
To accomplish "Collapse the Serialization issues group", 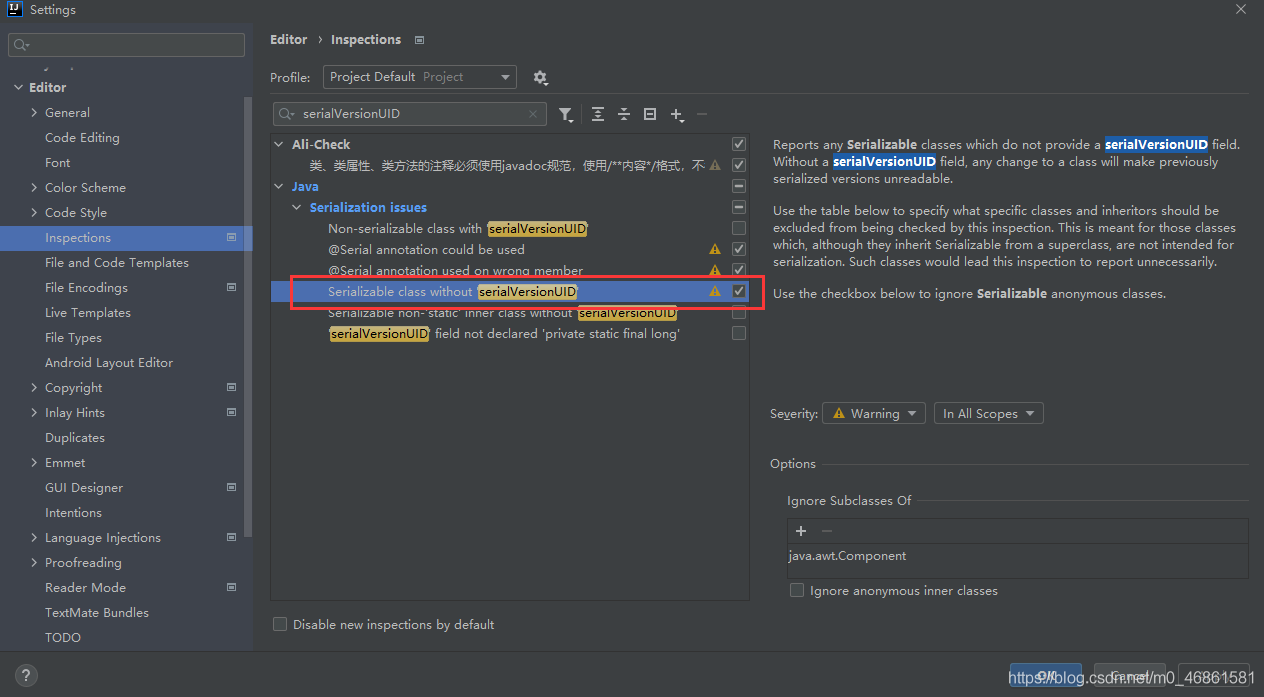I will [297, 207].
